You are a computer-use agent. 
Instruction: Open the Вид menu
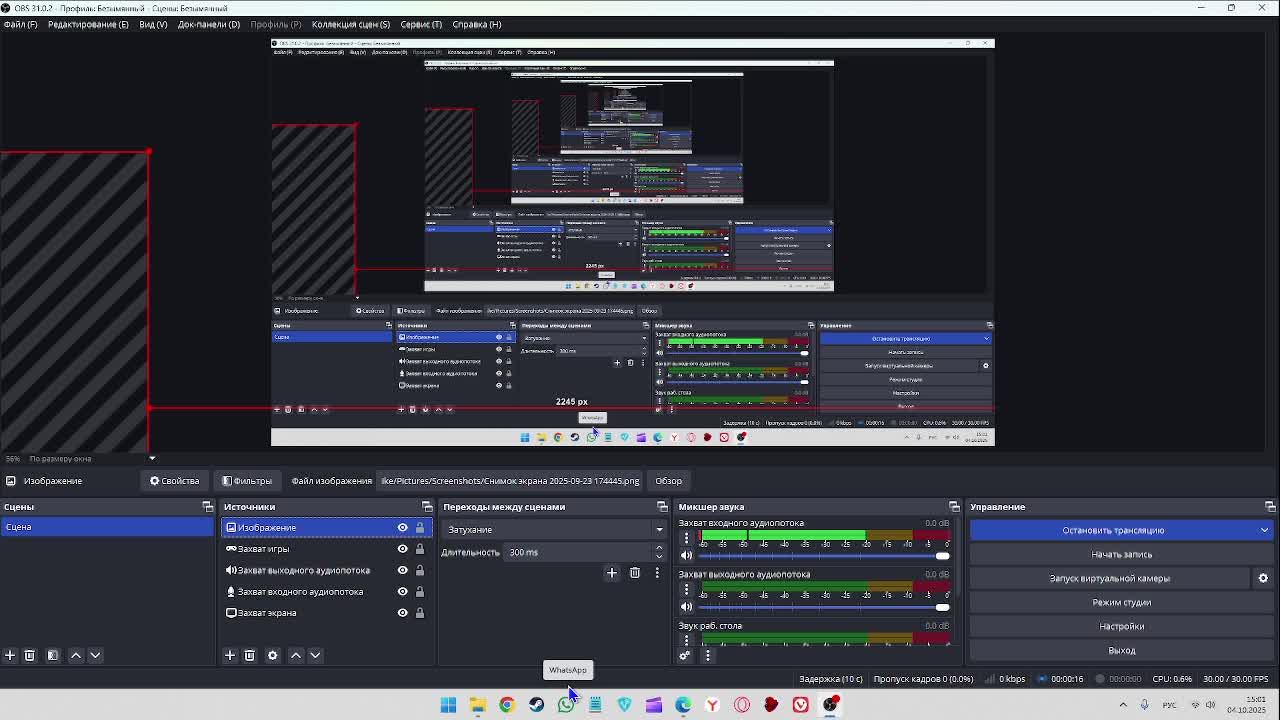(x=153, y=24)
